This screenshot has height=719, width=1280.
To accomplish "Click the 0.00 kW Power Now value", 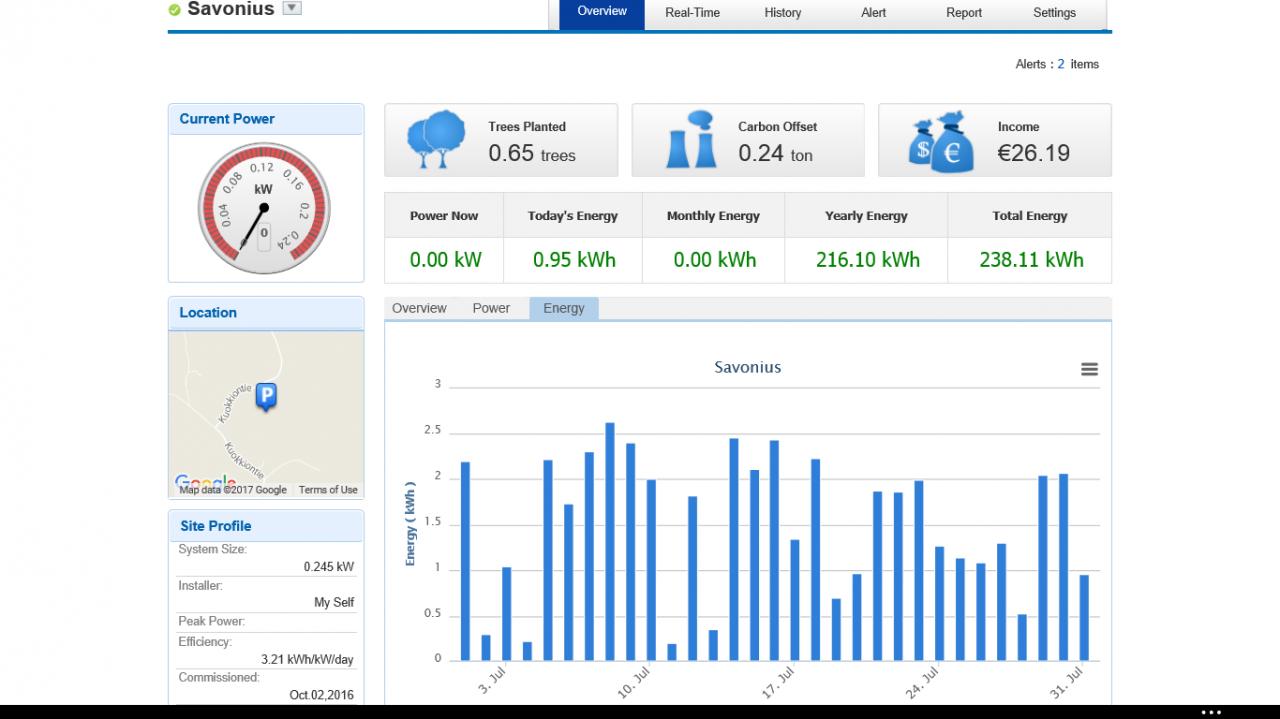I will 445,260.
